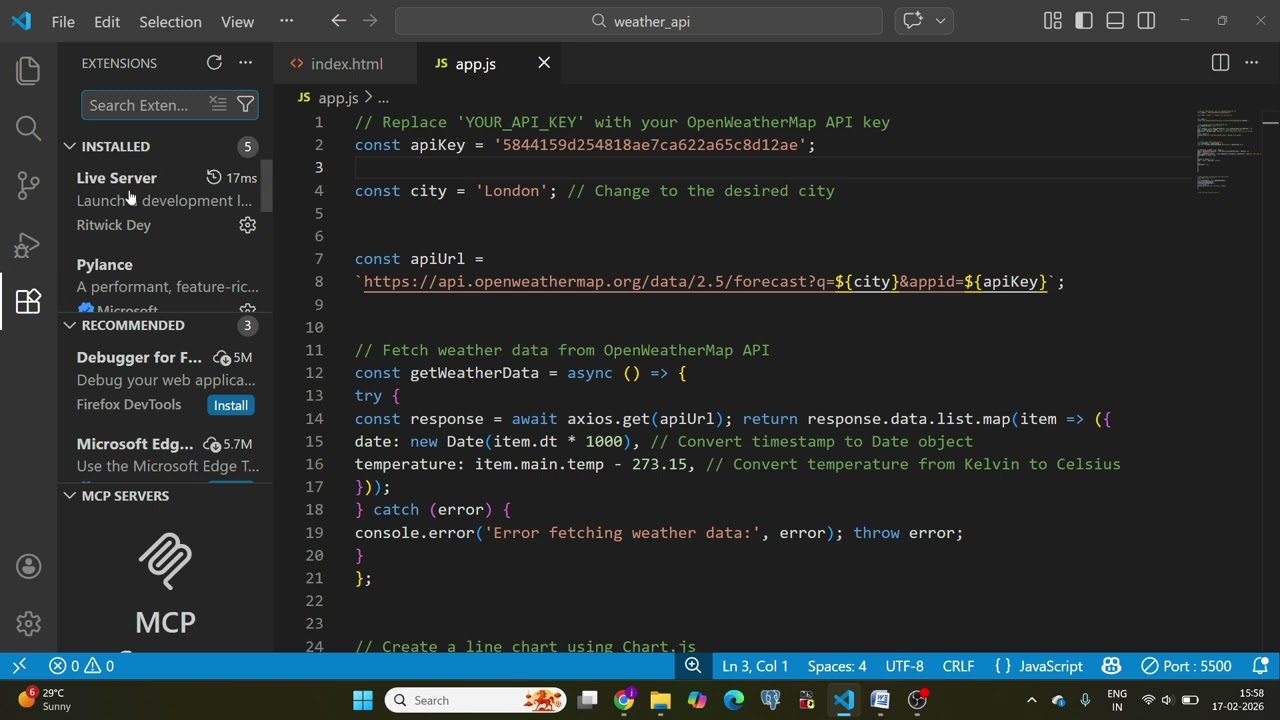The image size is (1280, 720).
Task: Open the Search view in activity bar
Action: coord(28,128)
